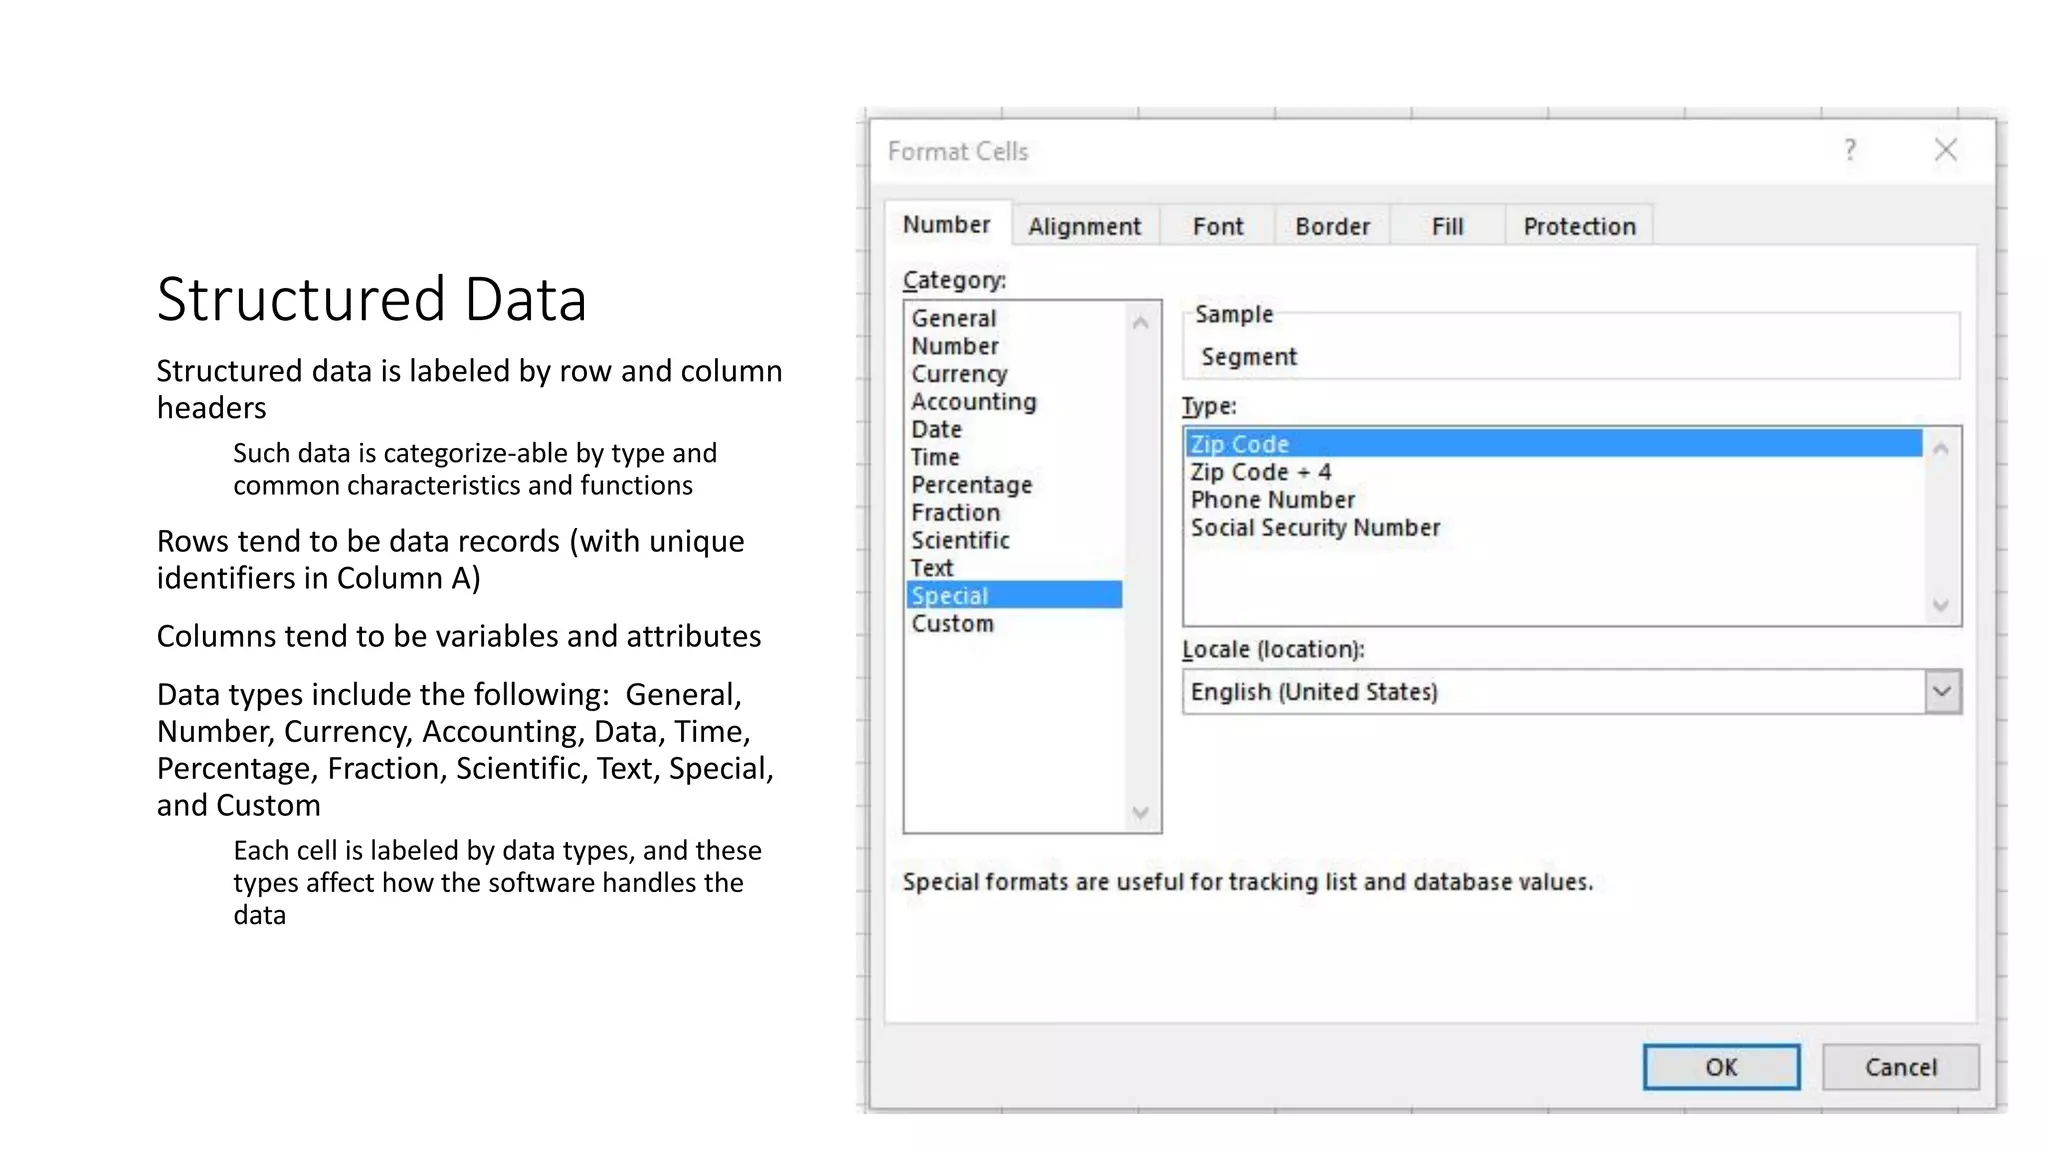The width and height of the screenshot is (2048, 1152).
Task: Go to the Border tab
Action: coord(1332,226)
